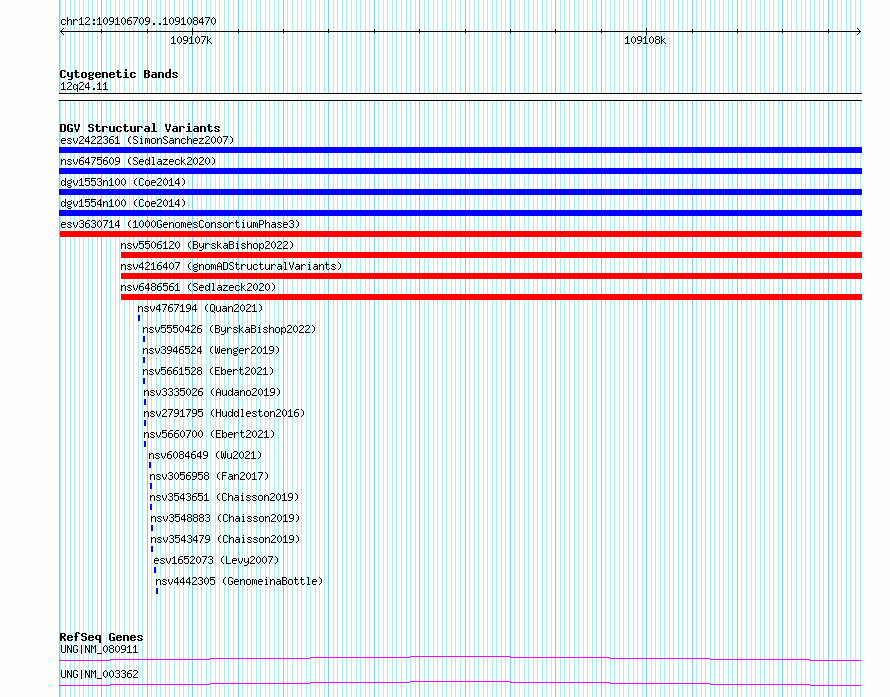This screenshot has width=890, height=697.
Task: Select esv1652073 (Levy2007) label
Action: [x=217, y=560]
